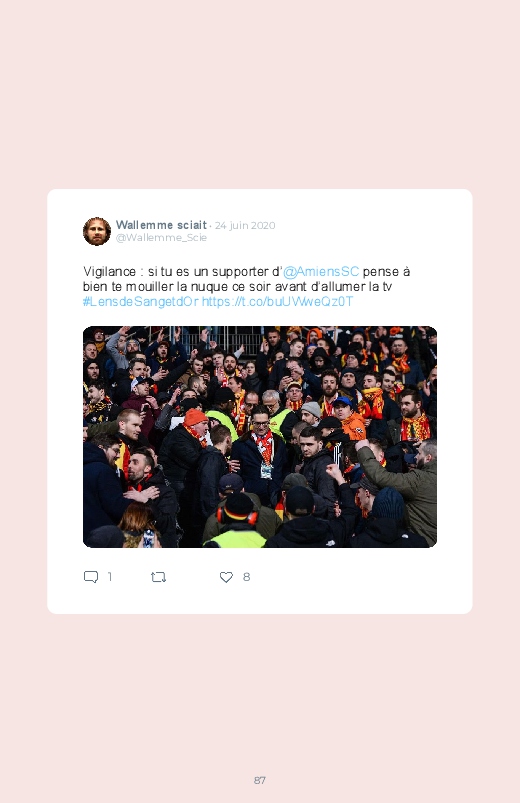Click the retweet arrows icon
Viewport: 520px width, 803px height.
coord(158,577)
